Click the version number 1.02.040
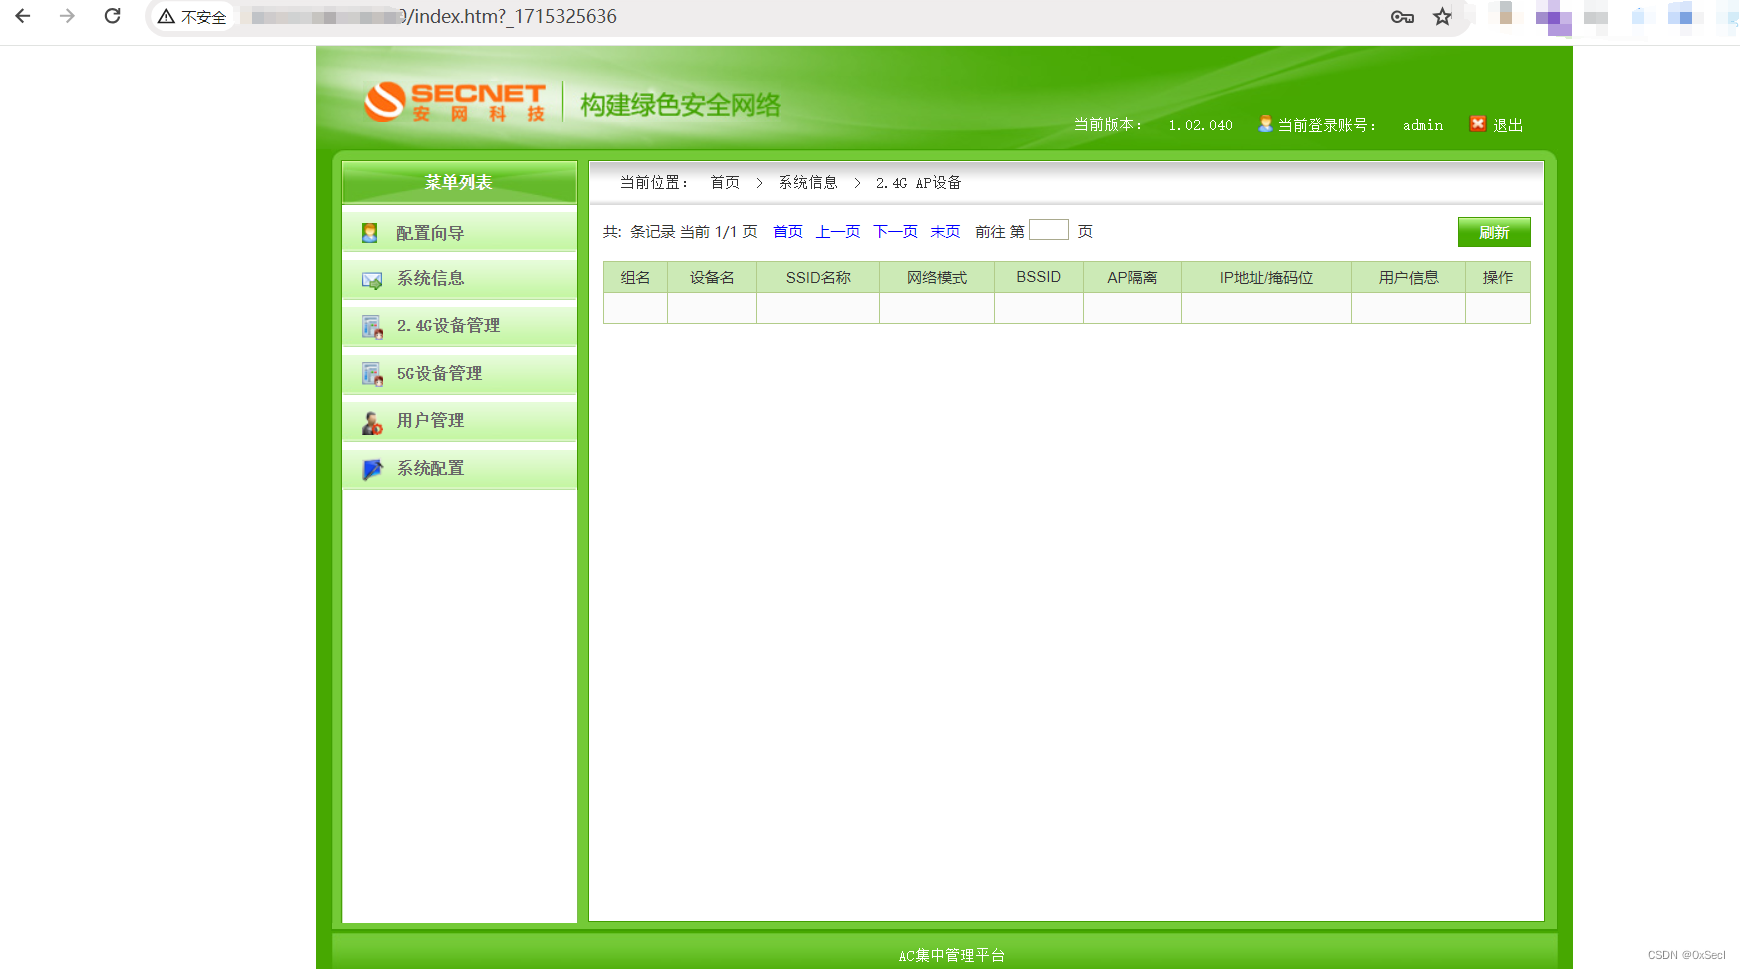Image resolution: width=1740 pixels, height=969 pixels. [x=1200, y=125]
